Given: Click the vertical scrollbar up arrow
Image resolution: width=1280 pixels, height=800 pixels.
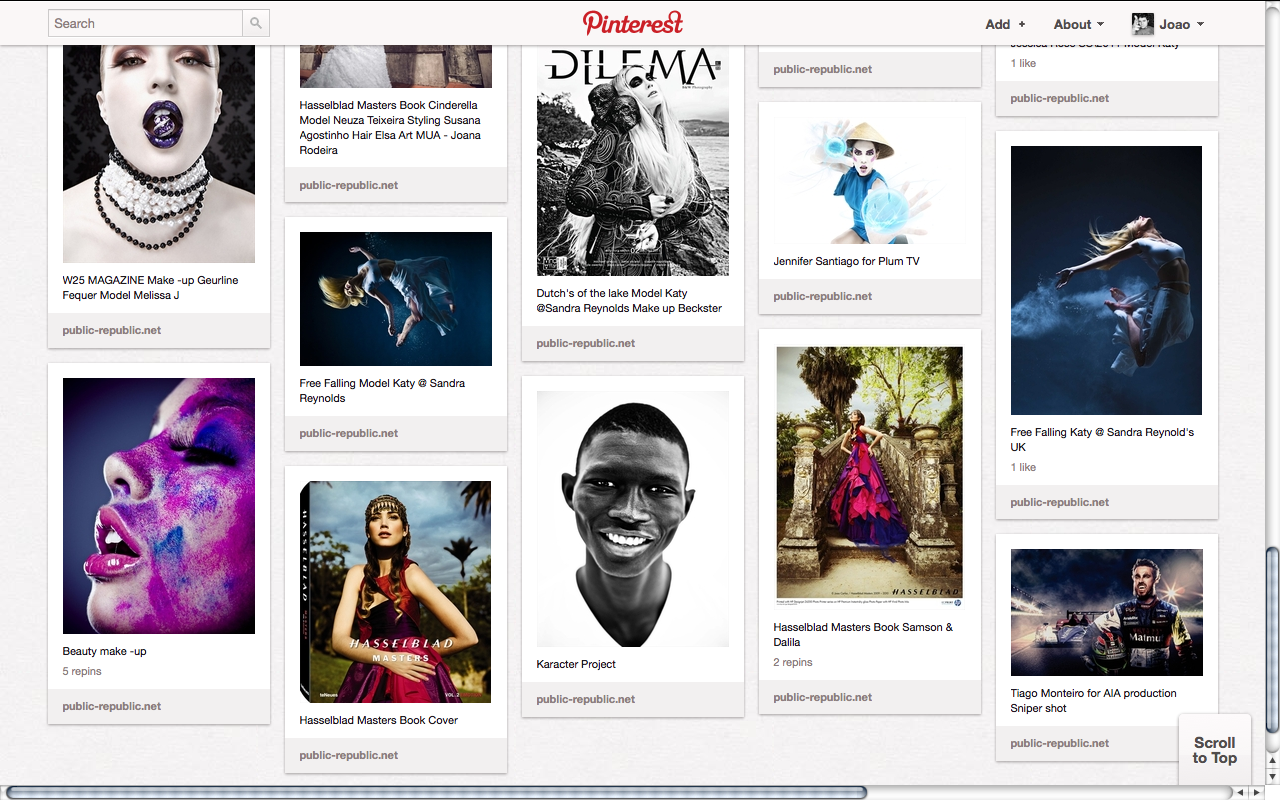Looking at the screenshot, I should (x=1271, y=758).
